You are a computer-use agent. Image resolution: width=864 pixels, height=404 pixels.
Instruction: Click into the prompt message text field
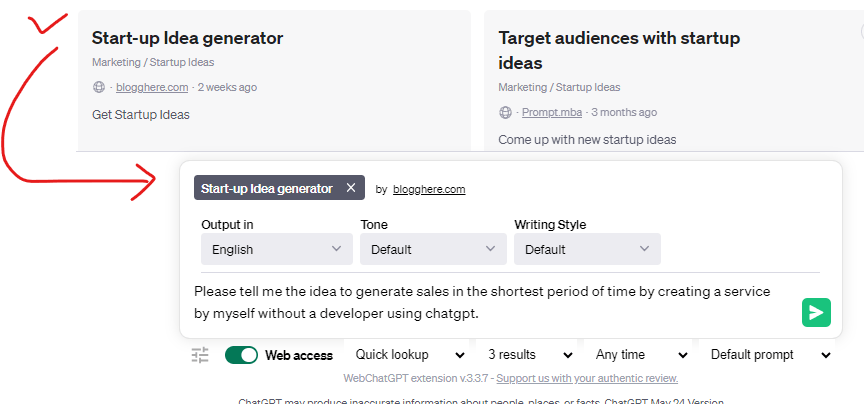click(x=480, y=302)
